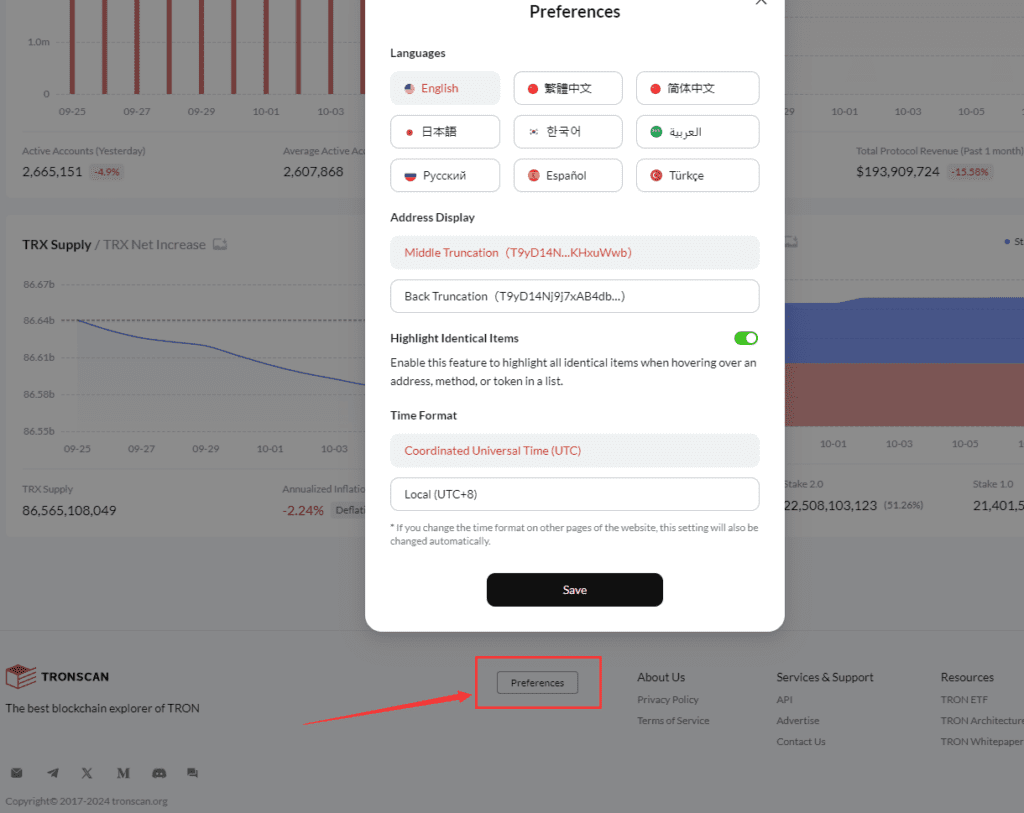Click the Discord icon in the footer
This screenshot has width=1024, height=813.
coord(159,772)
